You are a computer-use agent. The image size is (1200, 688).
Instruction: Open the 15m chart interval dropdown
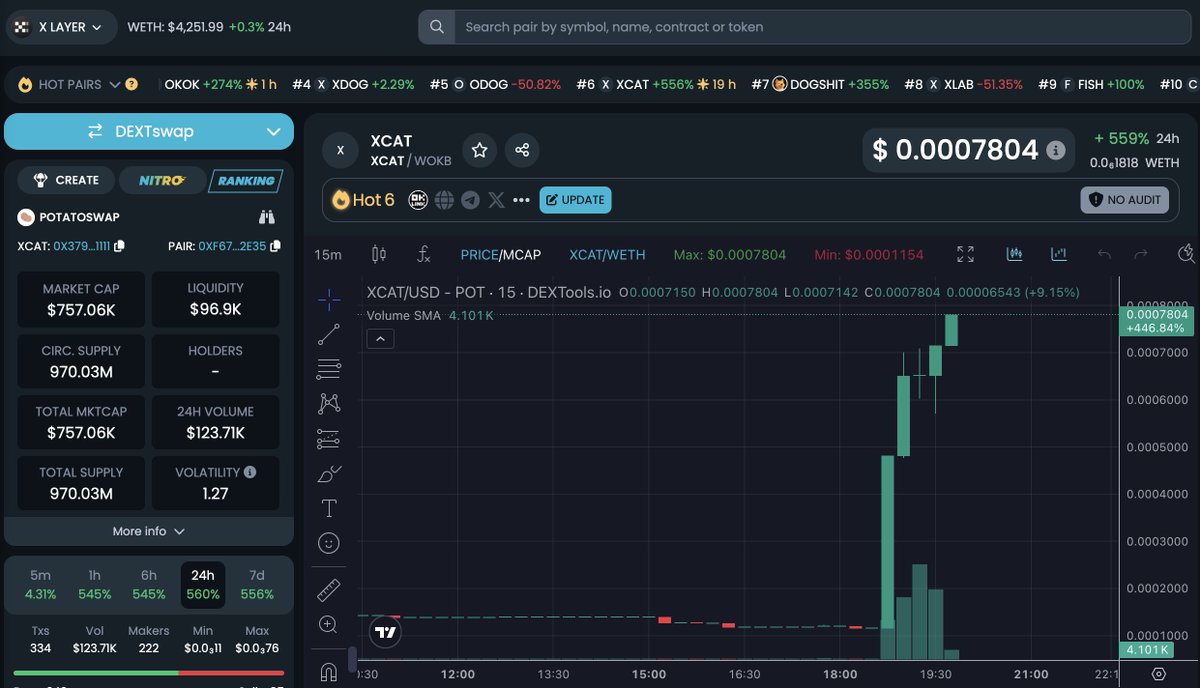point(328,255)
